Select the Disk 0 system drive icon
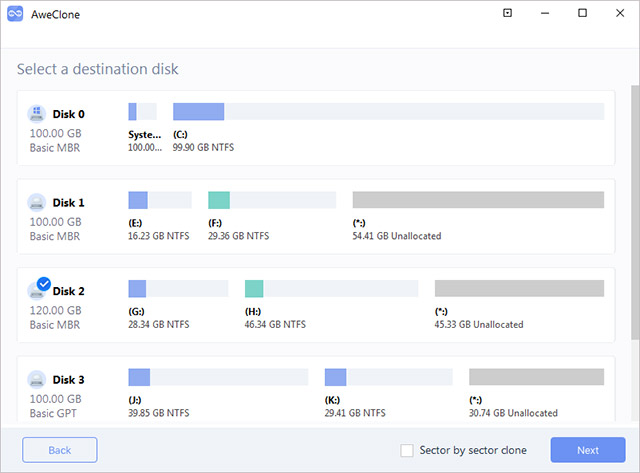Screen dimensions: 640x473 [37, 114]
